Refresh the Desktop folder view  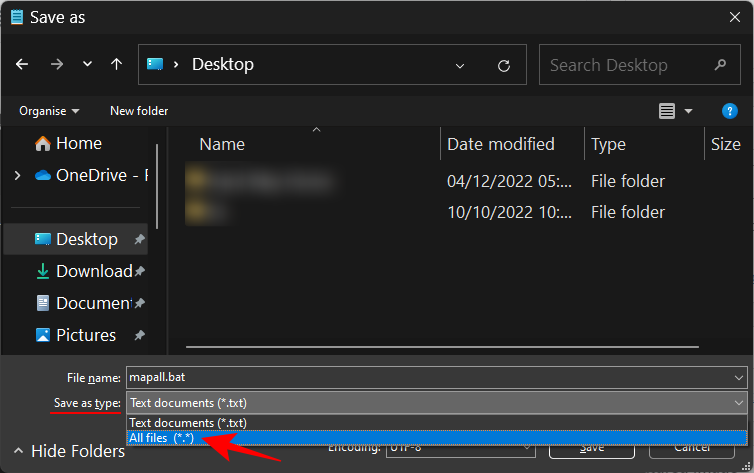click(503, 65)
